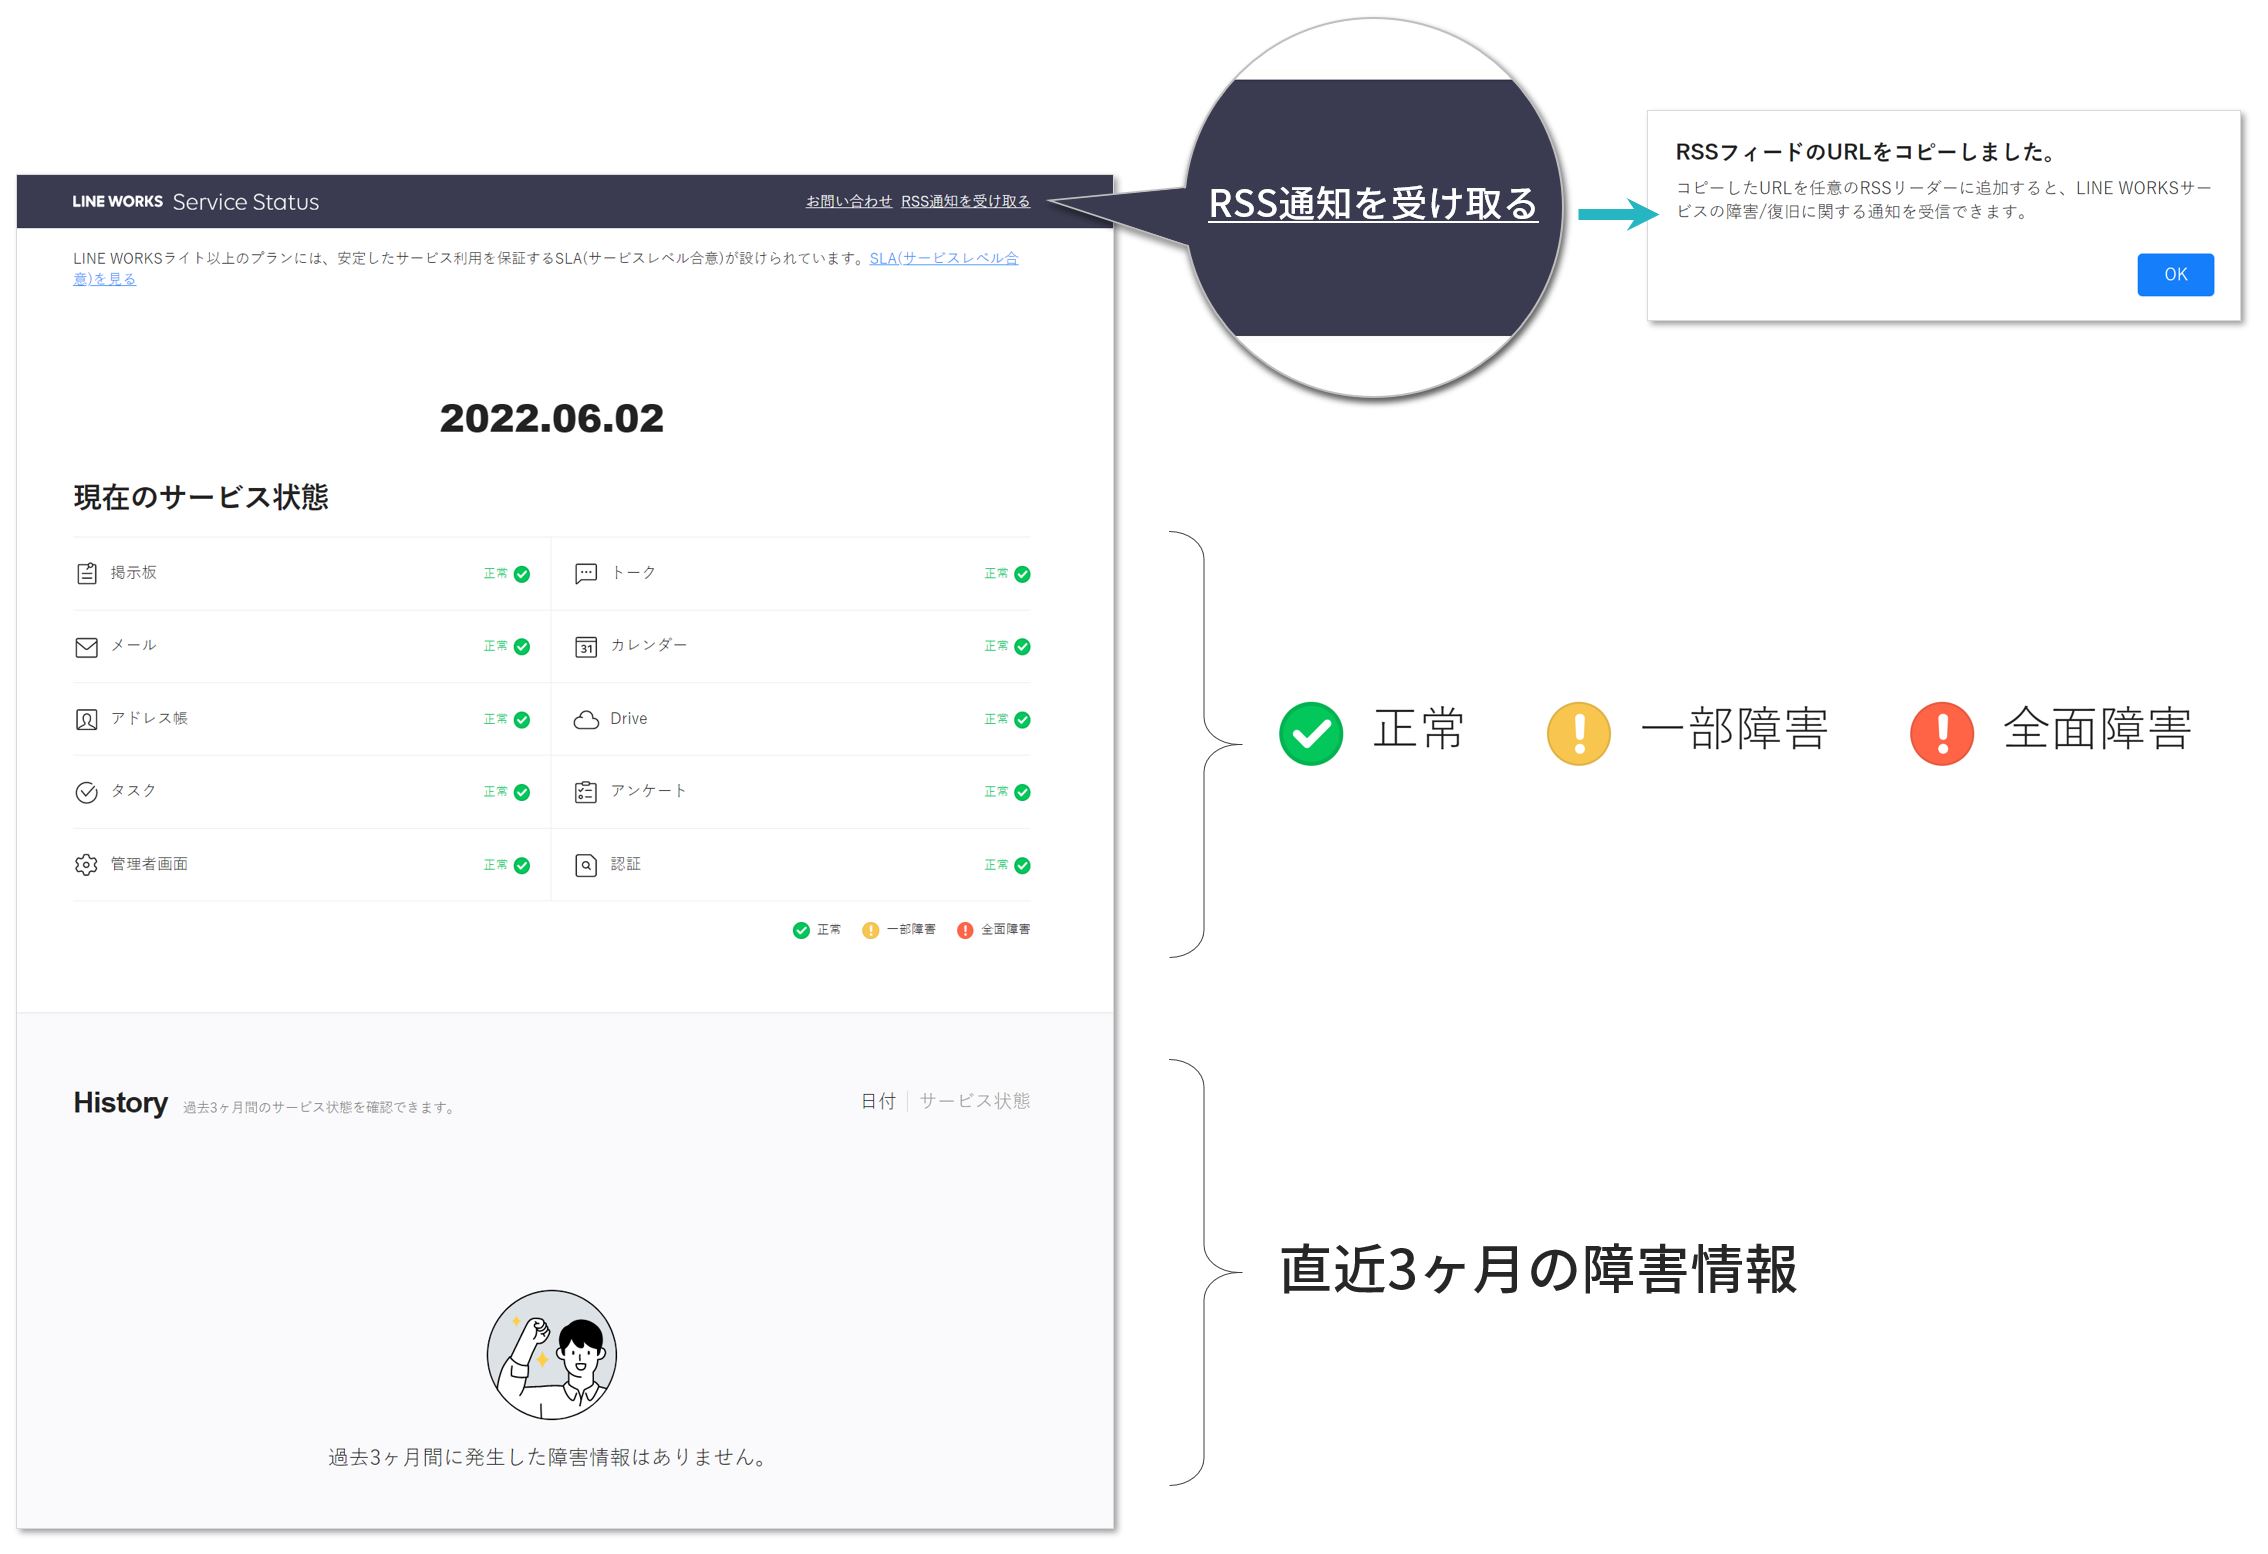Click the 掲示板 clipboard icon
Screen dimensions: 2268x1554
pyautogui.click(x=87, y=573)
